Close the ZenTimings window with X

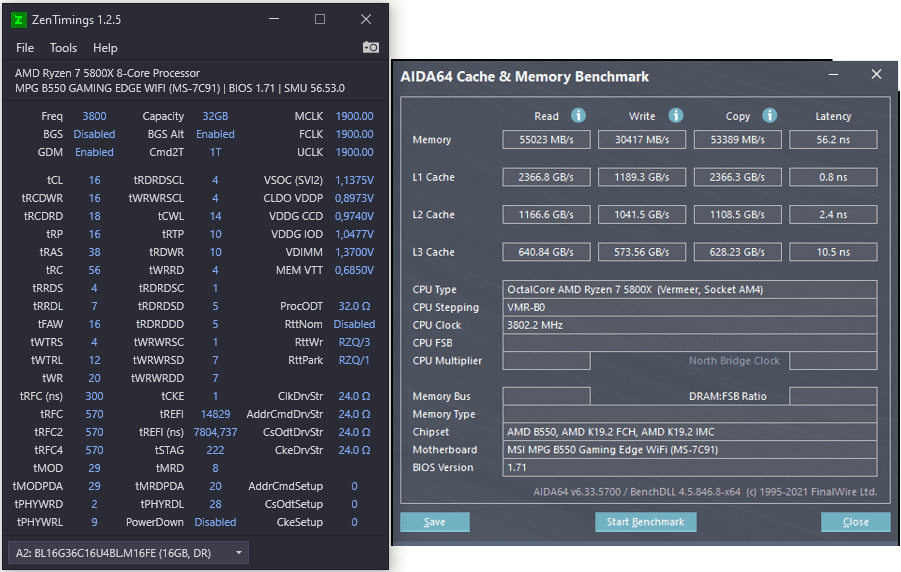[366, 19]
